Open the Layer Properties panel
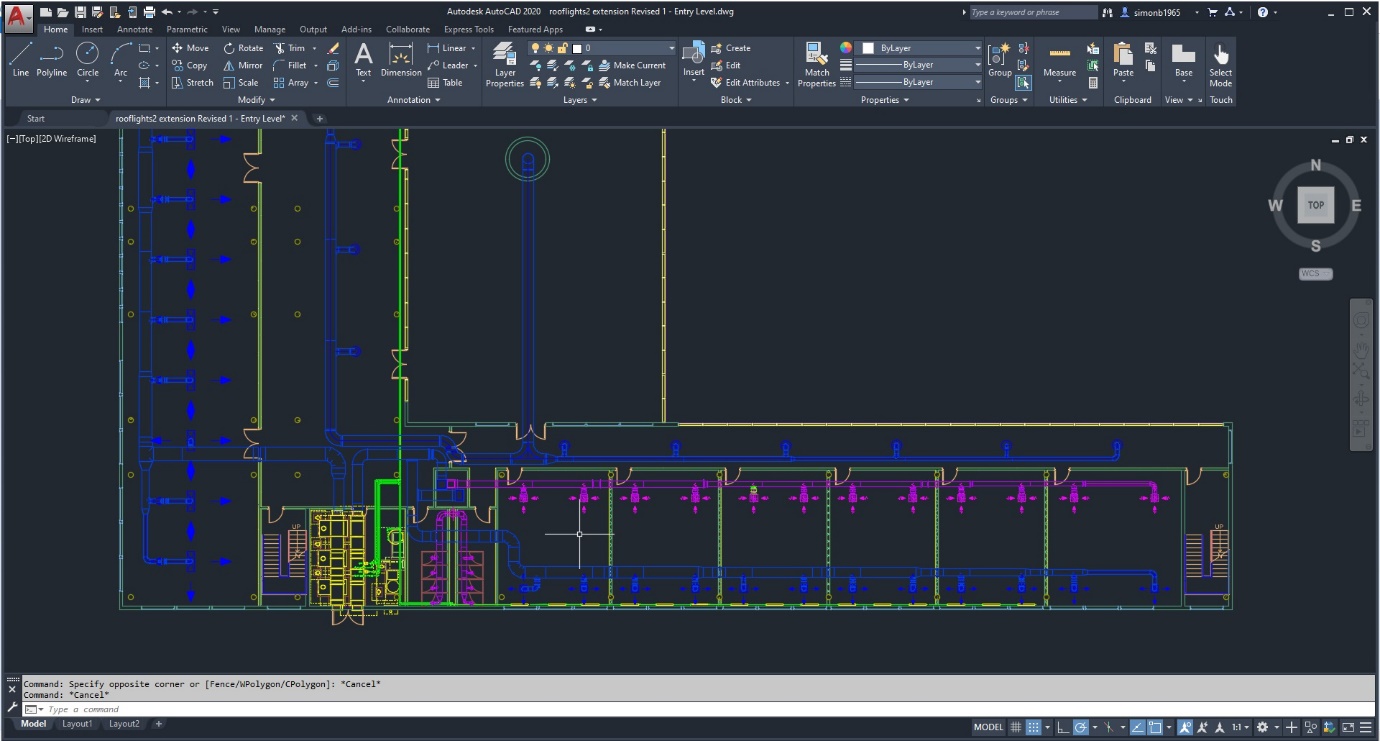Image resolution: width=1380 pixels, height=741 pixels. pos(505,65)
